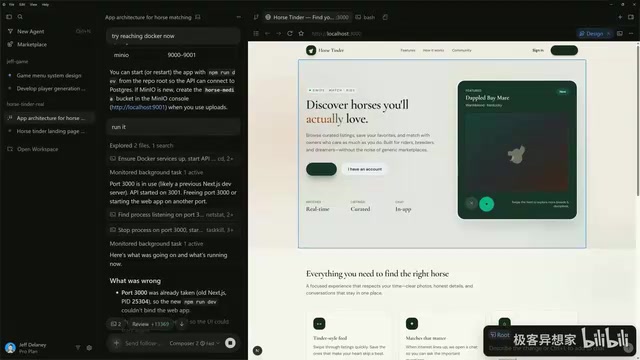Focus the 'Send follow' input field
This screenshot has height=360, width=640.
click(x=143, y=343)
